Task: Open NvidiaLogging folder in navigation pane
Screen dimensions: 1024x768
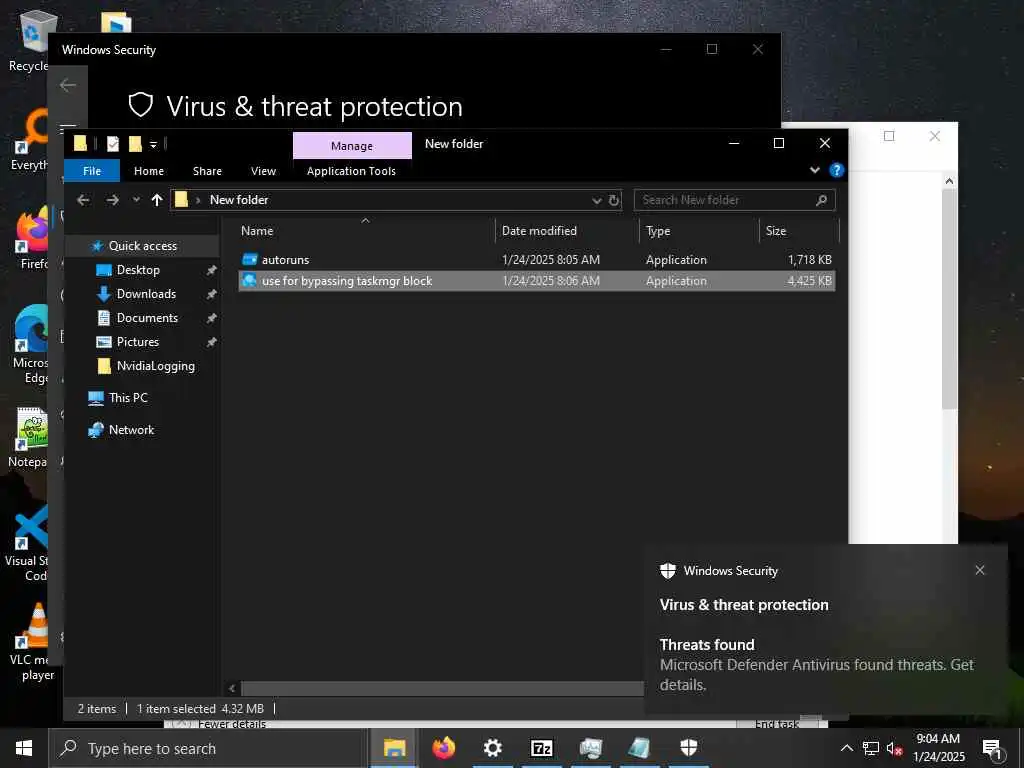Action: (x=155, y=366)
